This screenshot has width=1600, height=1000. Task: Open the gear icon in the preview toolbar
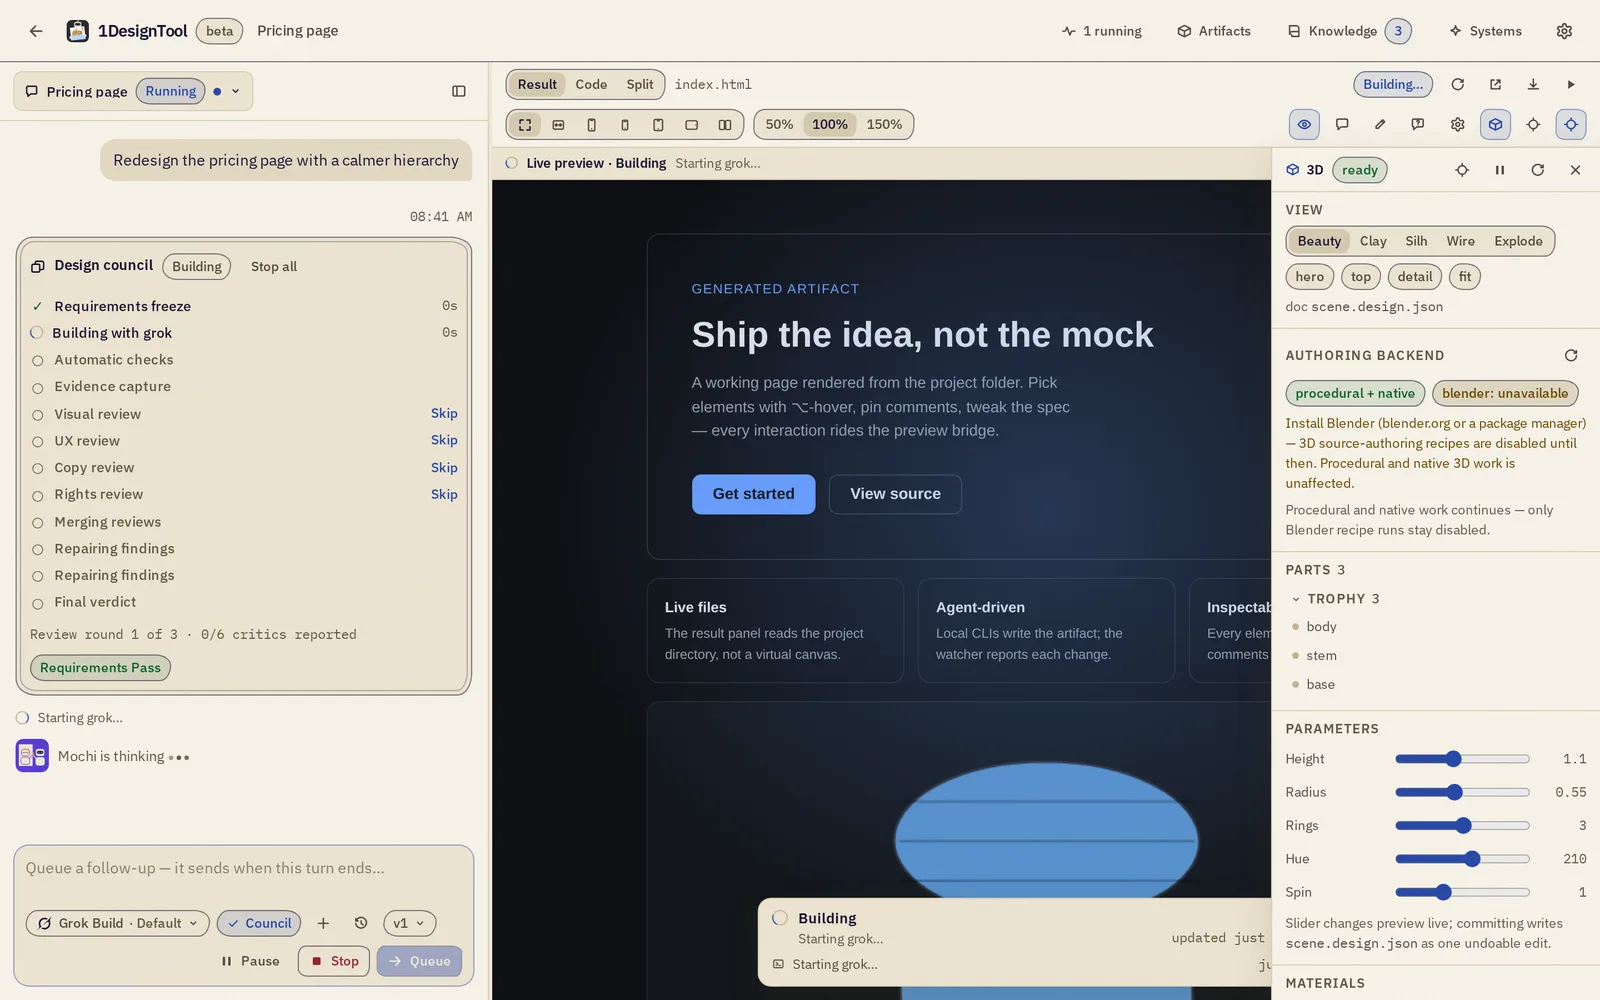(x=1457, y=124)
